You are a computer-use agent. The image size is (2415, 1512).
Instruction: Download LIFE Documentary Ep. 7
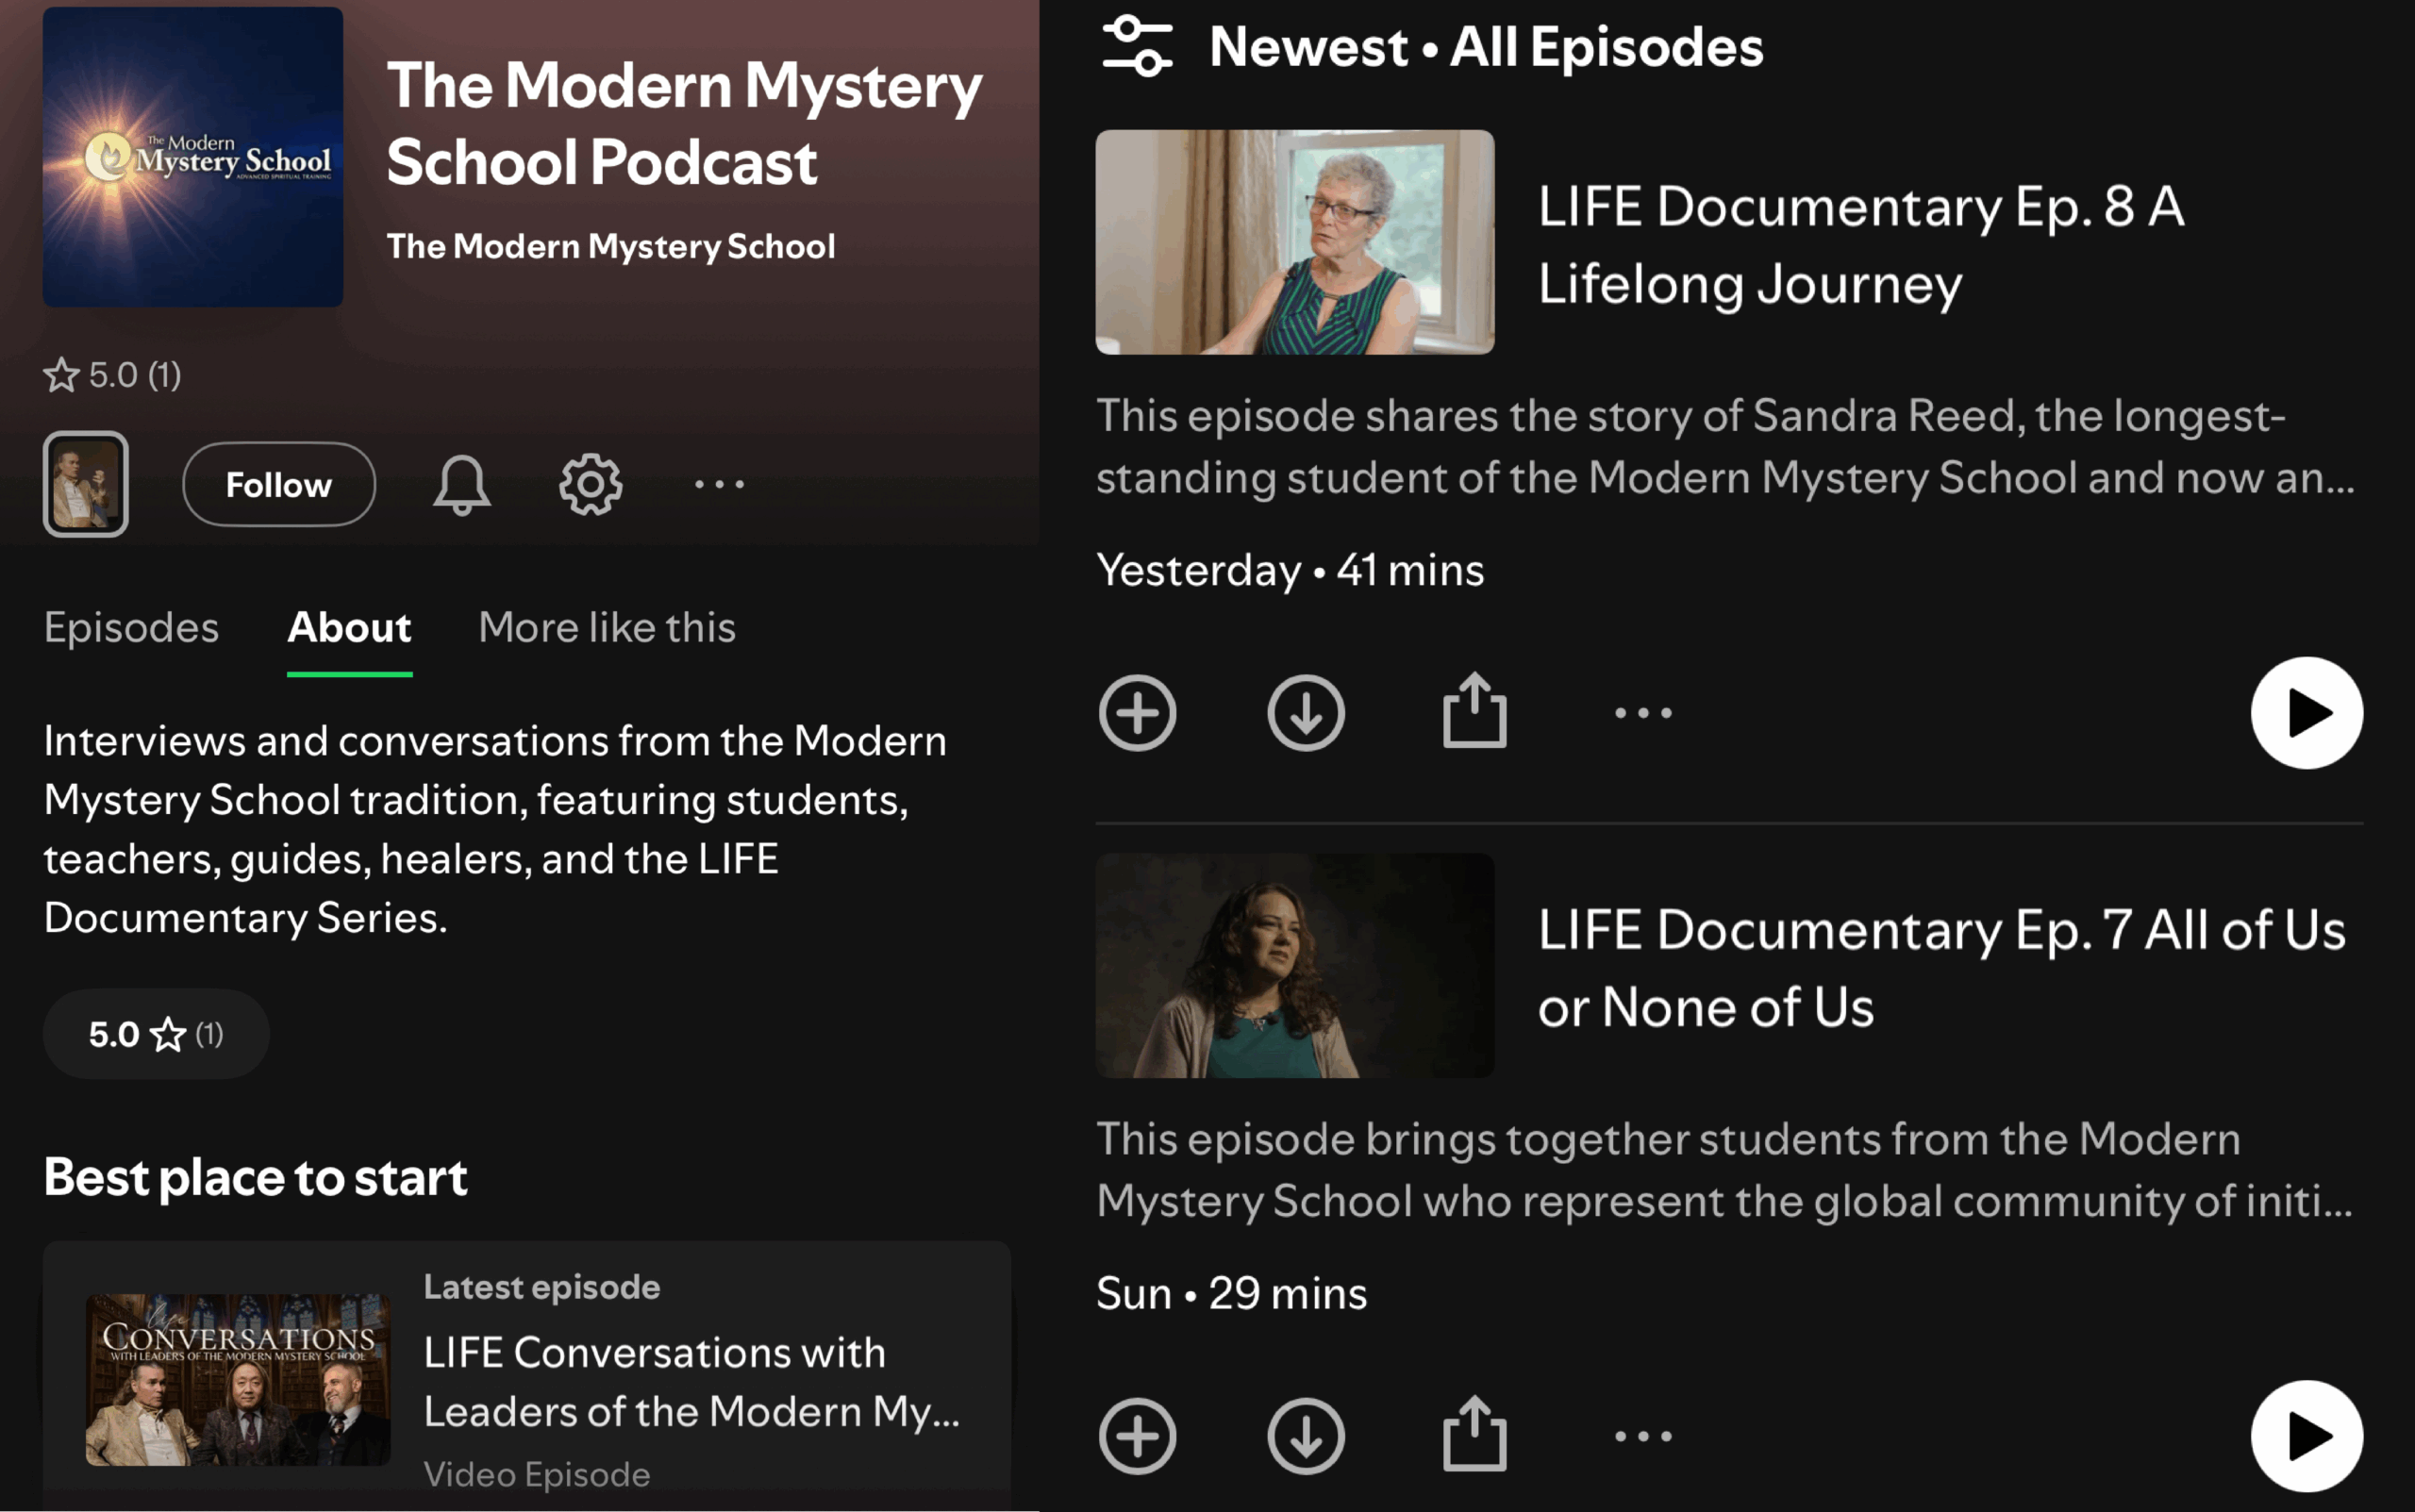(1306, 1436)
